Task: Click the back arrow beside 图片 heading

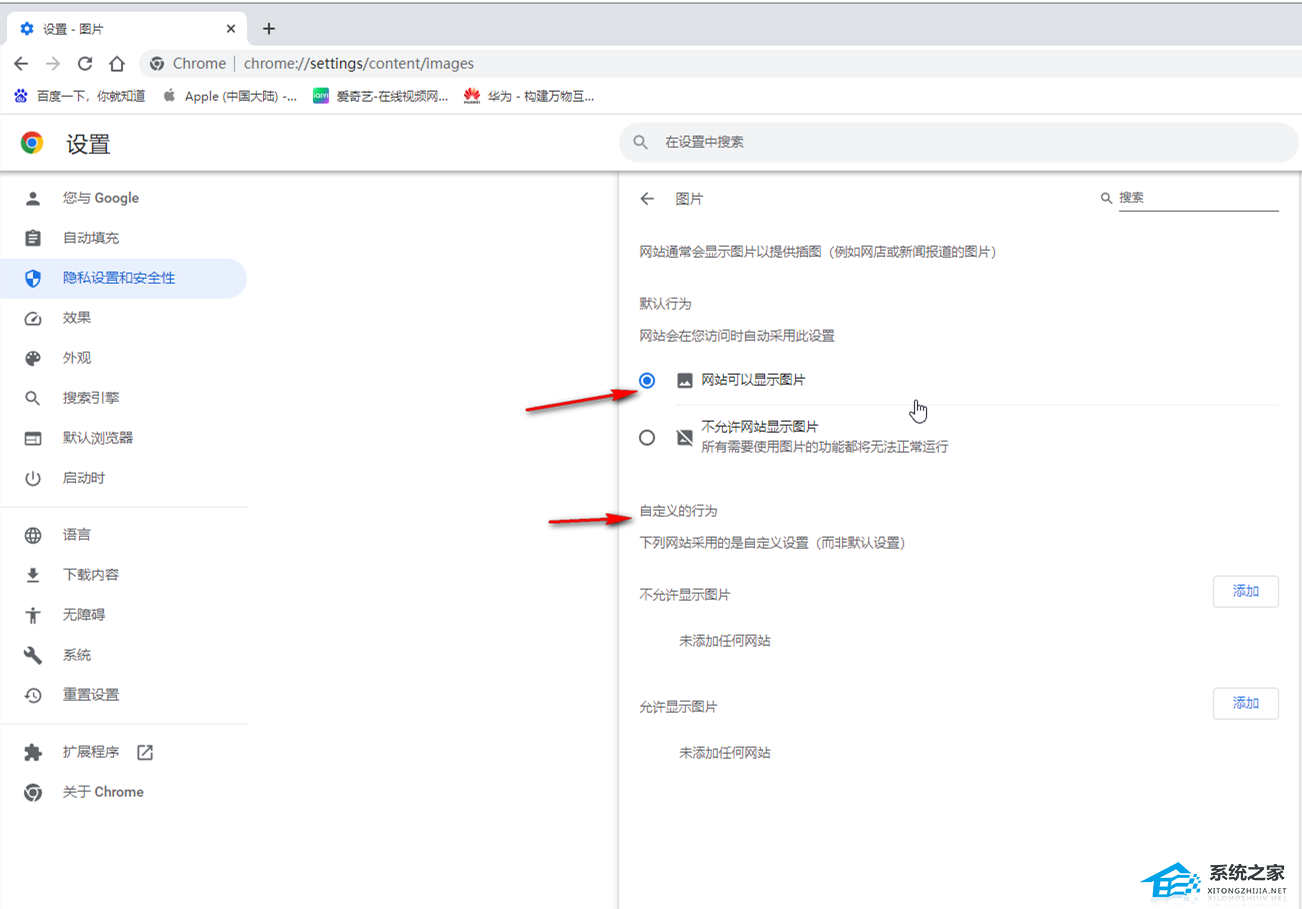Action: (647, 199)
